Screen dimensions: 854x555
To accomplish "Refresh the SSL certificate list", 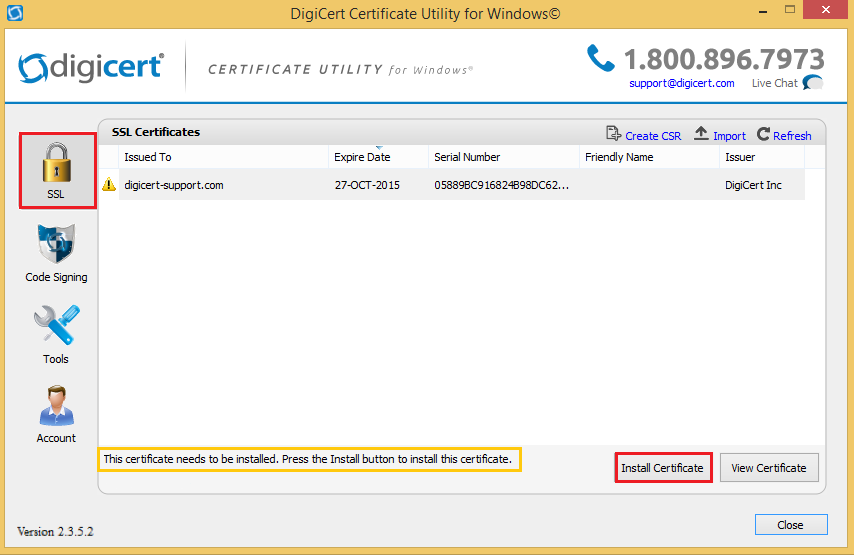I will (784, 135).
